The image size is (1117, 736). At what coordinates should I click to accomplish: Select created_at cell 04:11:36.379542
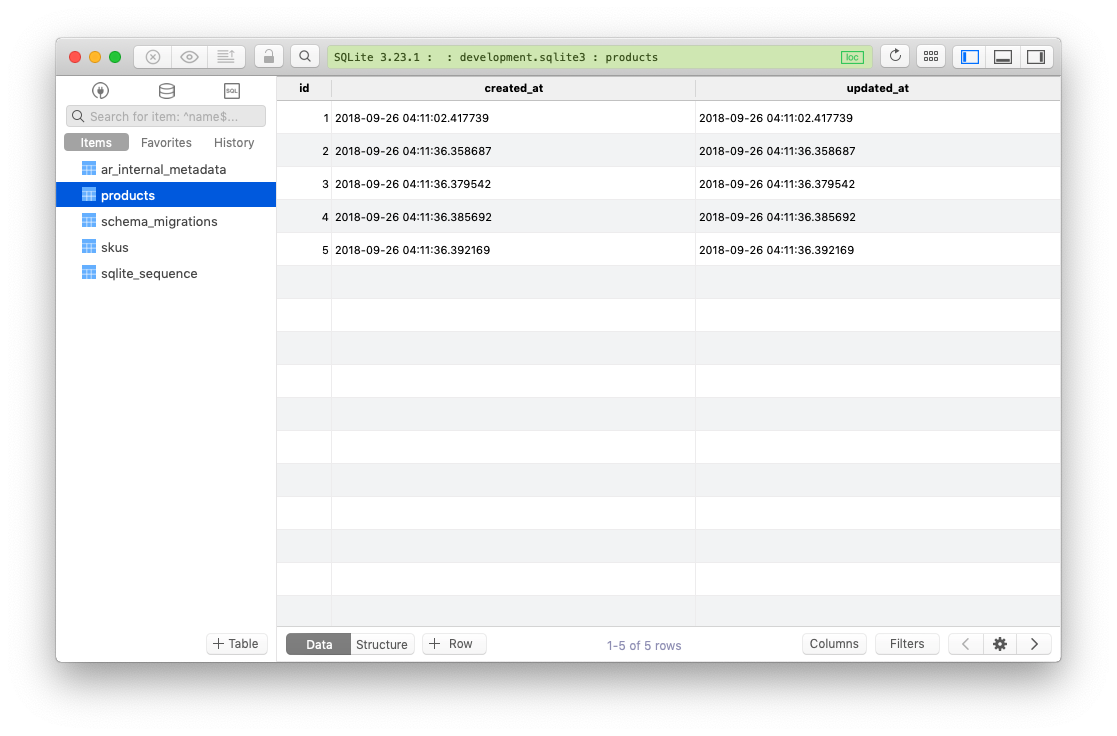[514, 184]
